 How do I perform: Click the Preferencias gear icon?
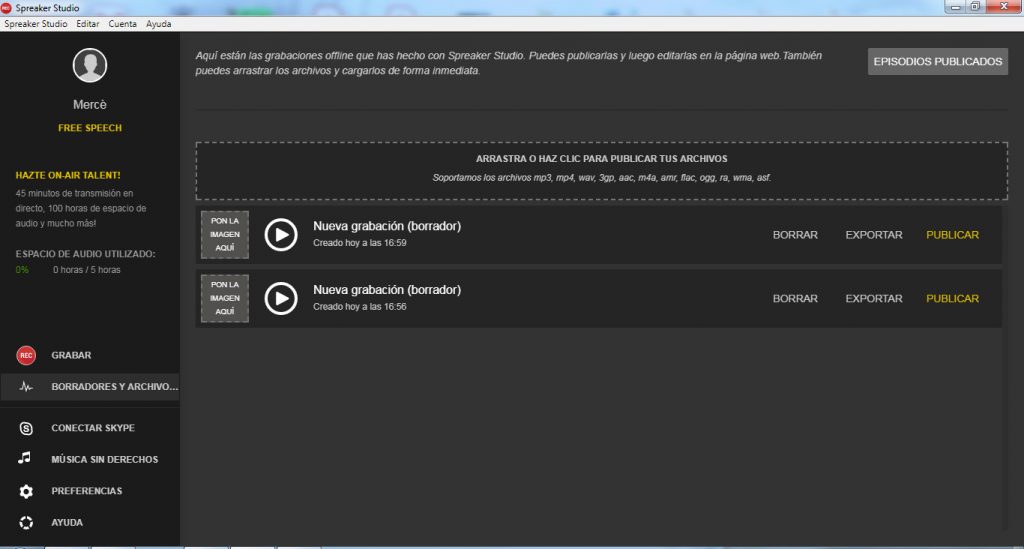[26, 491]
